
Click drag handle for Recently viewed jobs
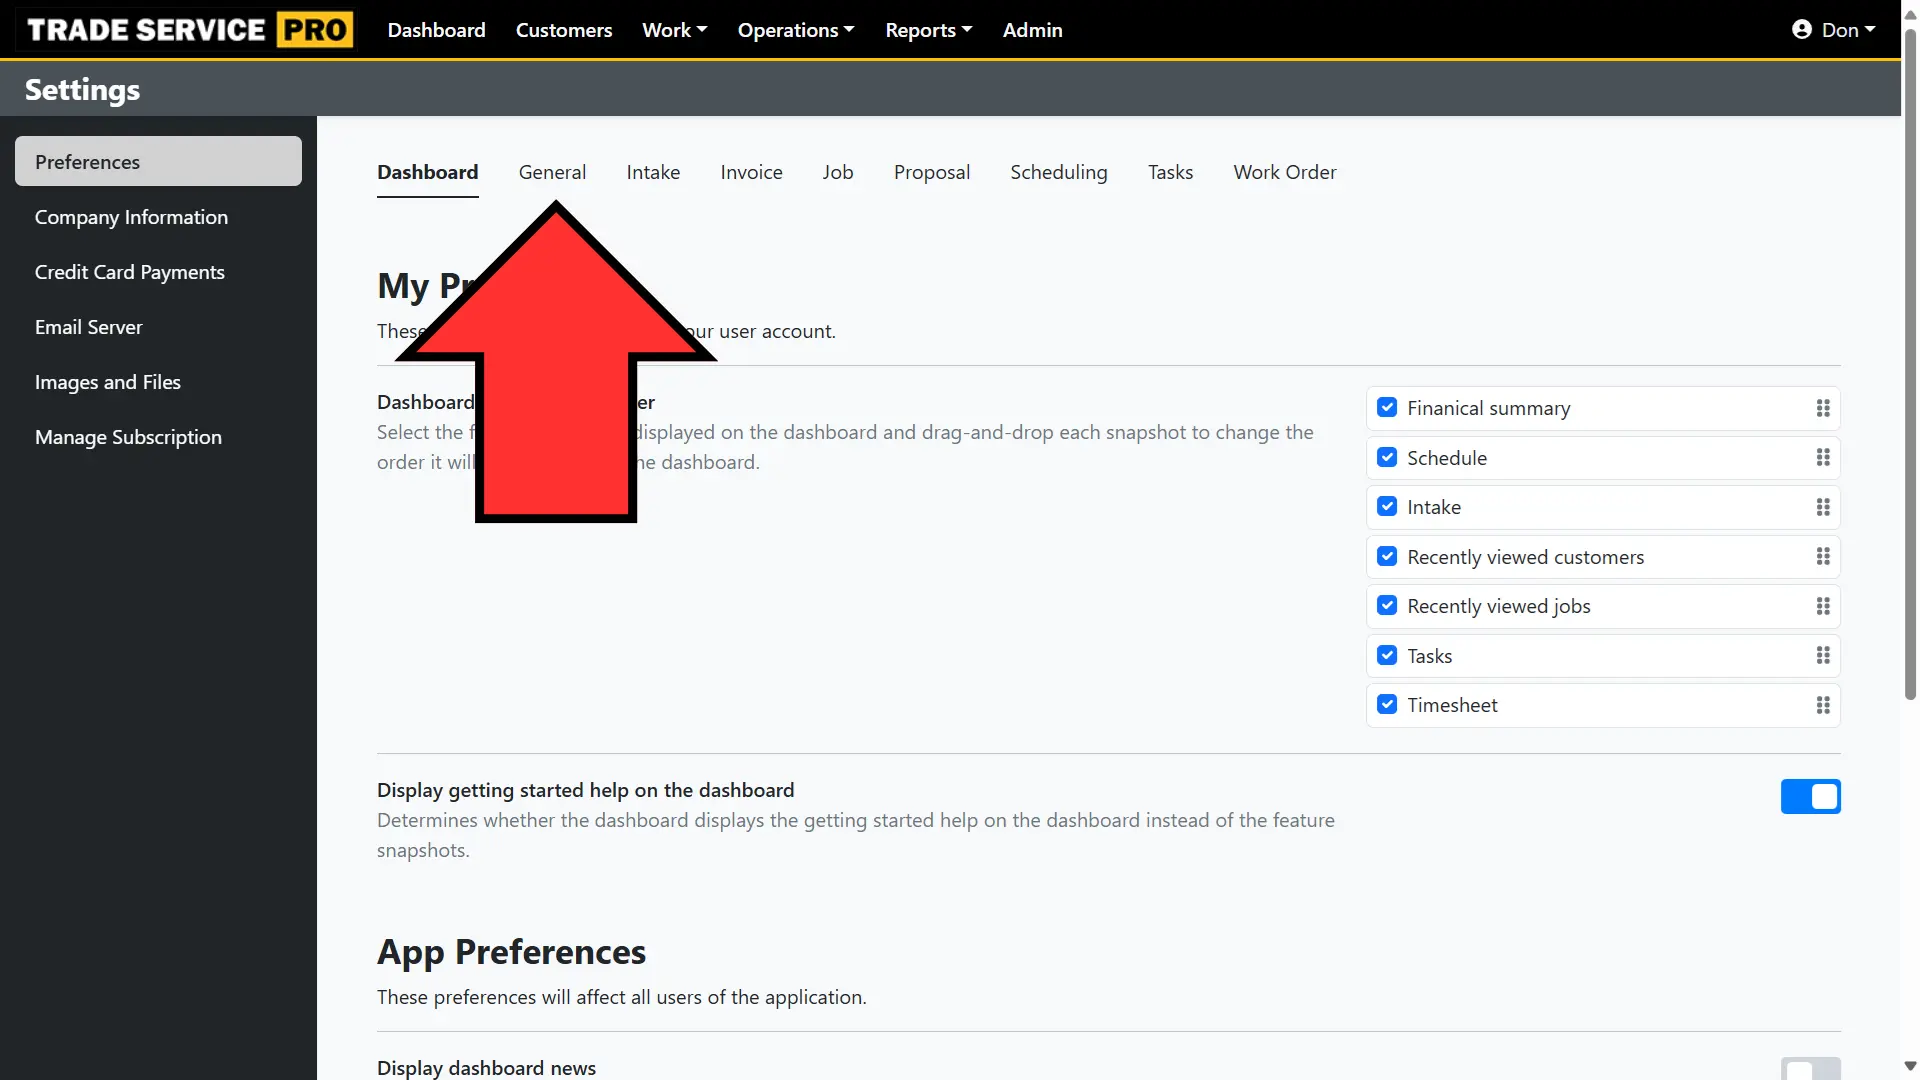[1823, 606]
